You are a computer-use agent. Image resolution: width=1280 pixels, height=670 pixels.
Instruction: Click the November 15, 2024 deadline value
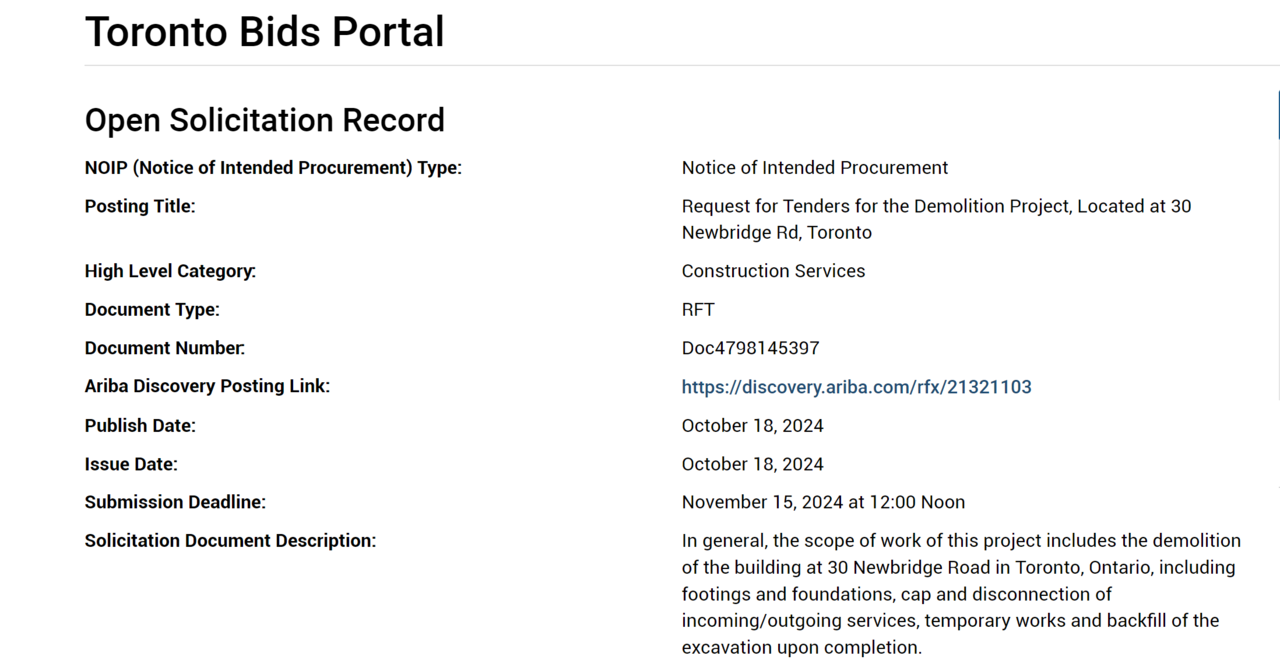pos(823,503)
